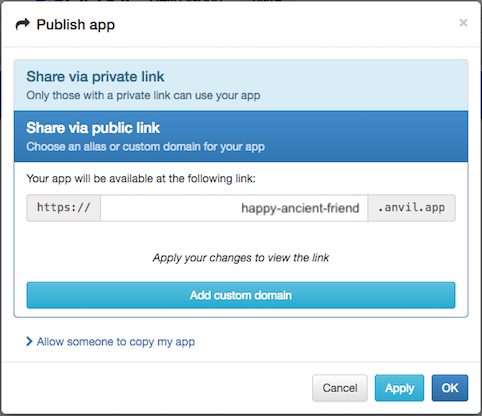Close the Publish app dialog
Image resolution: width=482 pixels, height=416 pixels.
point(463,23)
